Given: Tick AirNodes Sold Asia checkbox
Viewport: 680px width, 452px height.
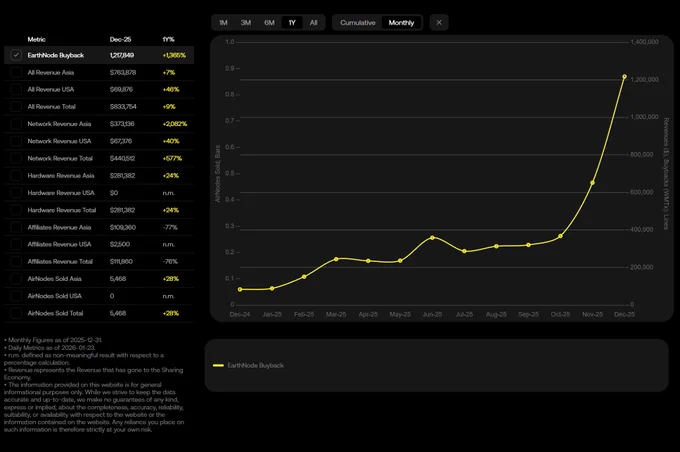Looking at the screenshot, I should click(x=16, y=279).
